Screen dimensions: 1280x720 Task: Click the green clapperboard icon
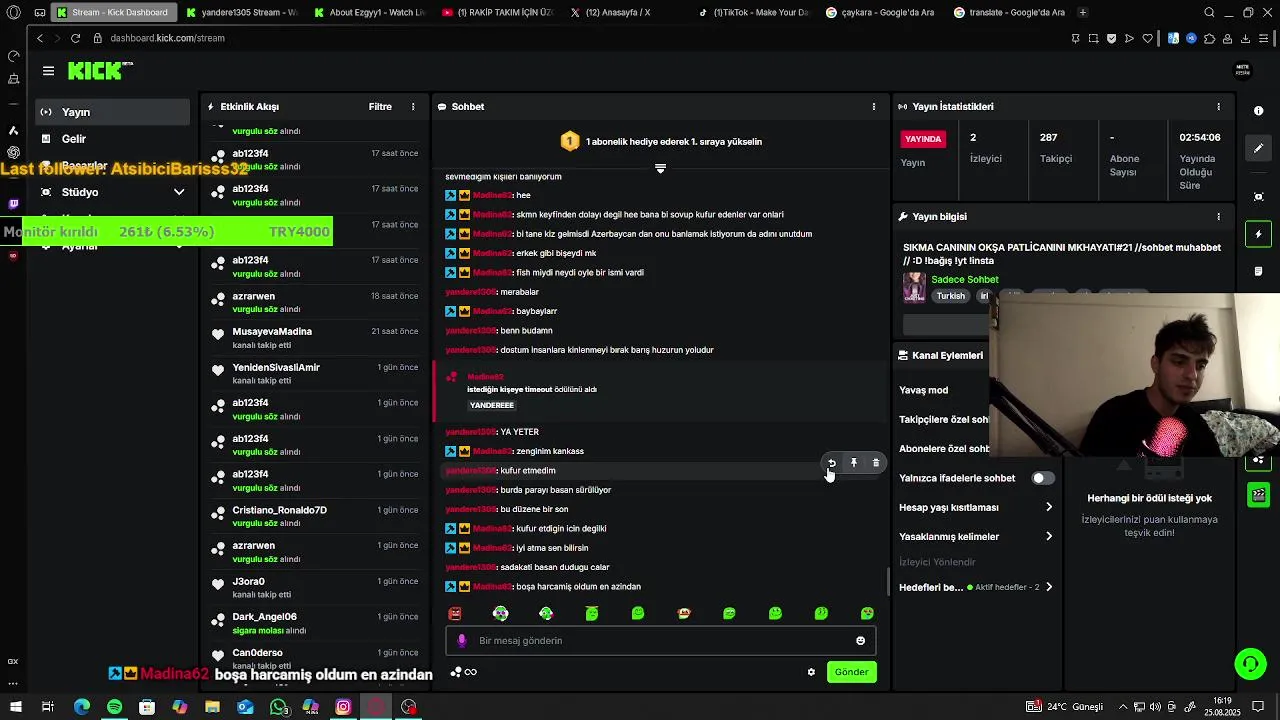coord(1259,494)
